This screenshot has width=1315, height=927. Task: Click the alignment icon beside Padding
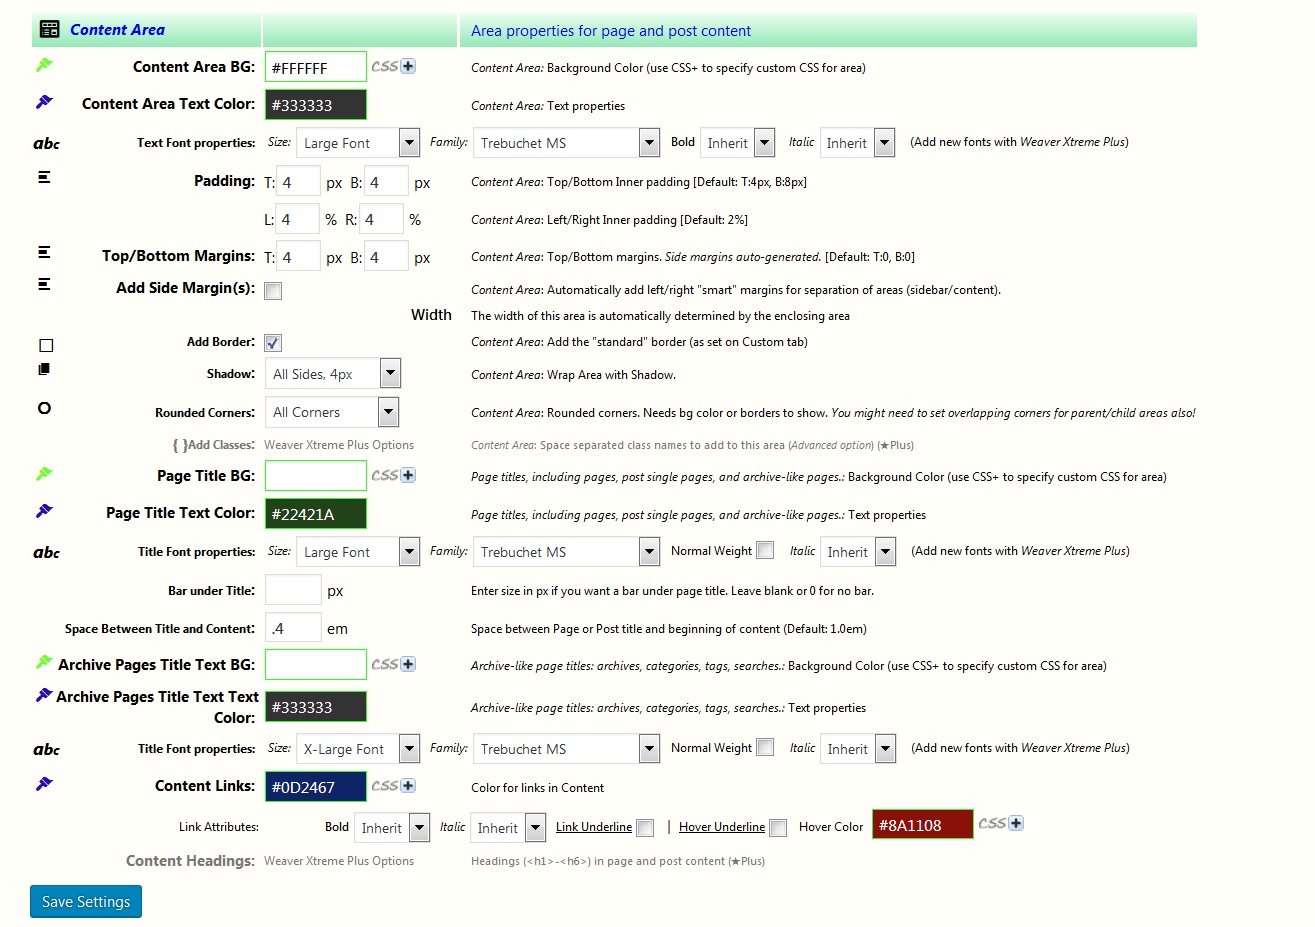click(x=44, y=177)
